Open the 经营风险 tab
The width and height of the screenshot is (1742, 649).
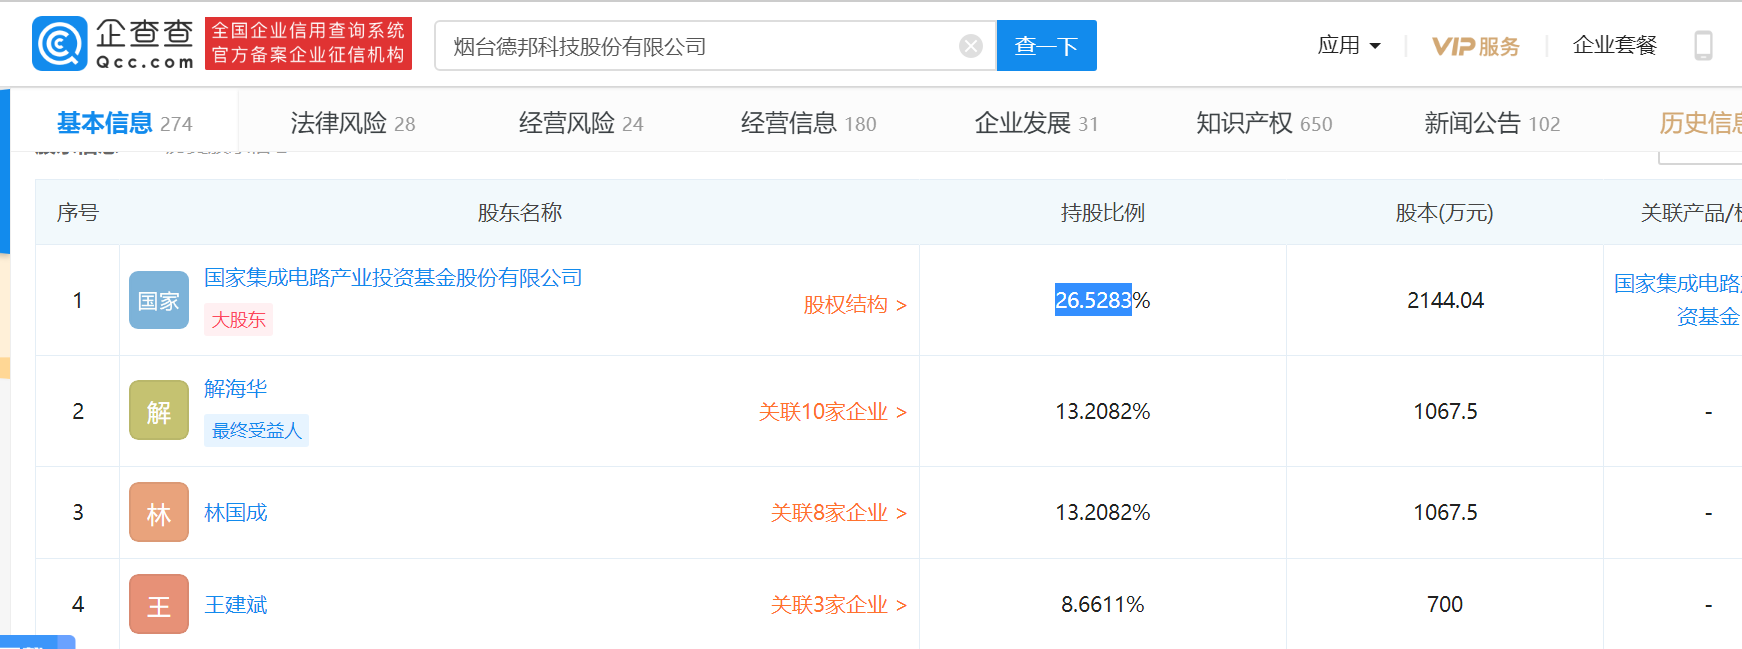pyautogui.click(x=580, y=123)
